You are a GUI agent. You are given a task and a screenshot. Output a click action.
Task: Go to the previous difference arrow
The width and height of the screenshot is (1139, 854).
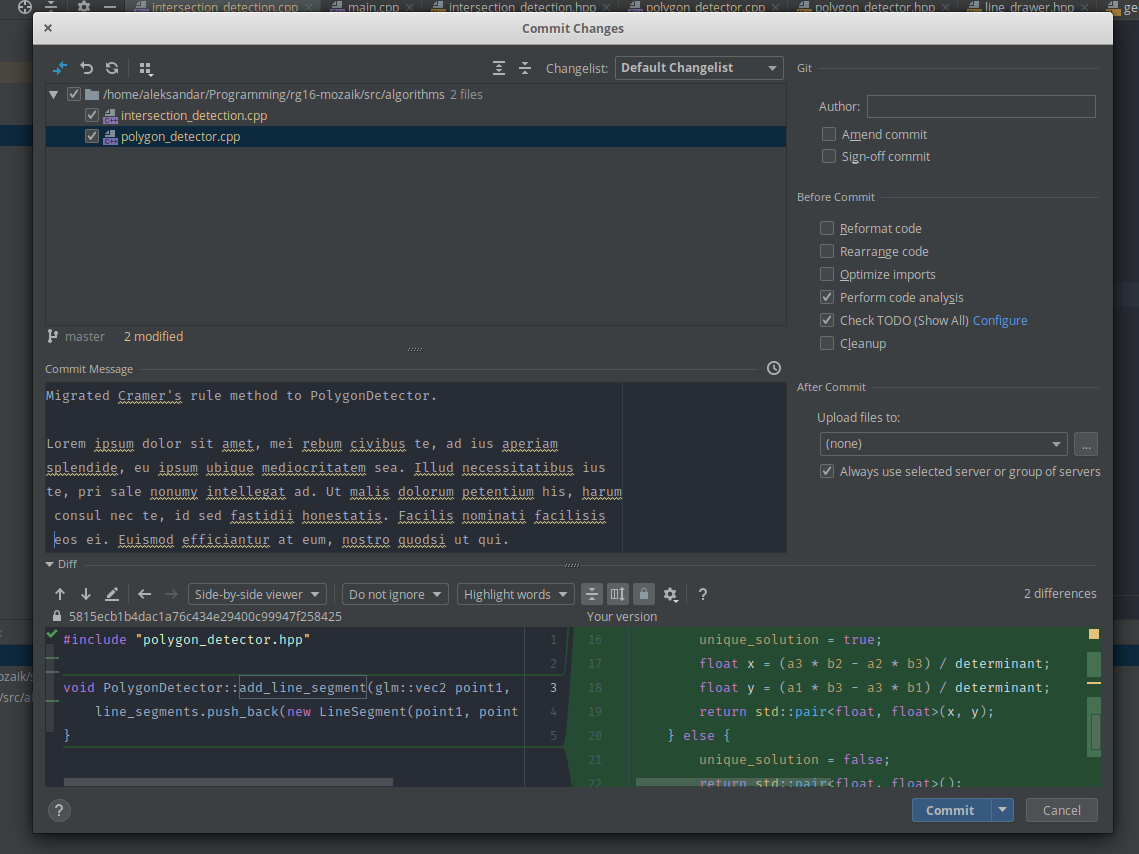pos(60,594)
